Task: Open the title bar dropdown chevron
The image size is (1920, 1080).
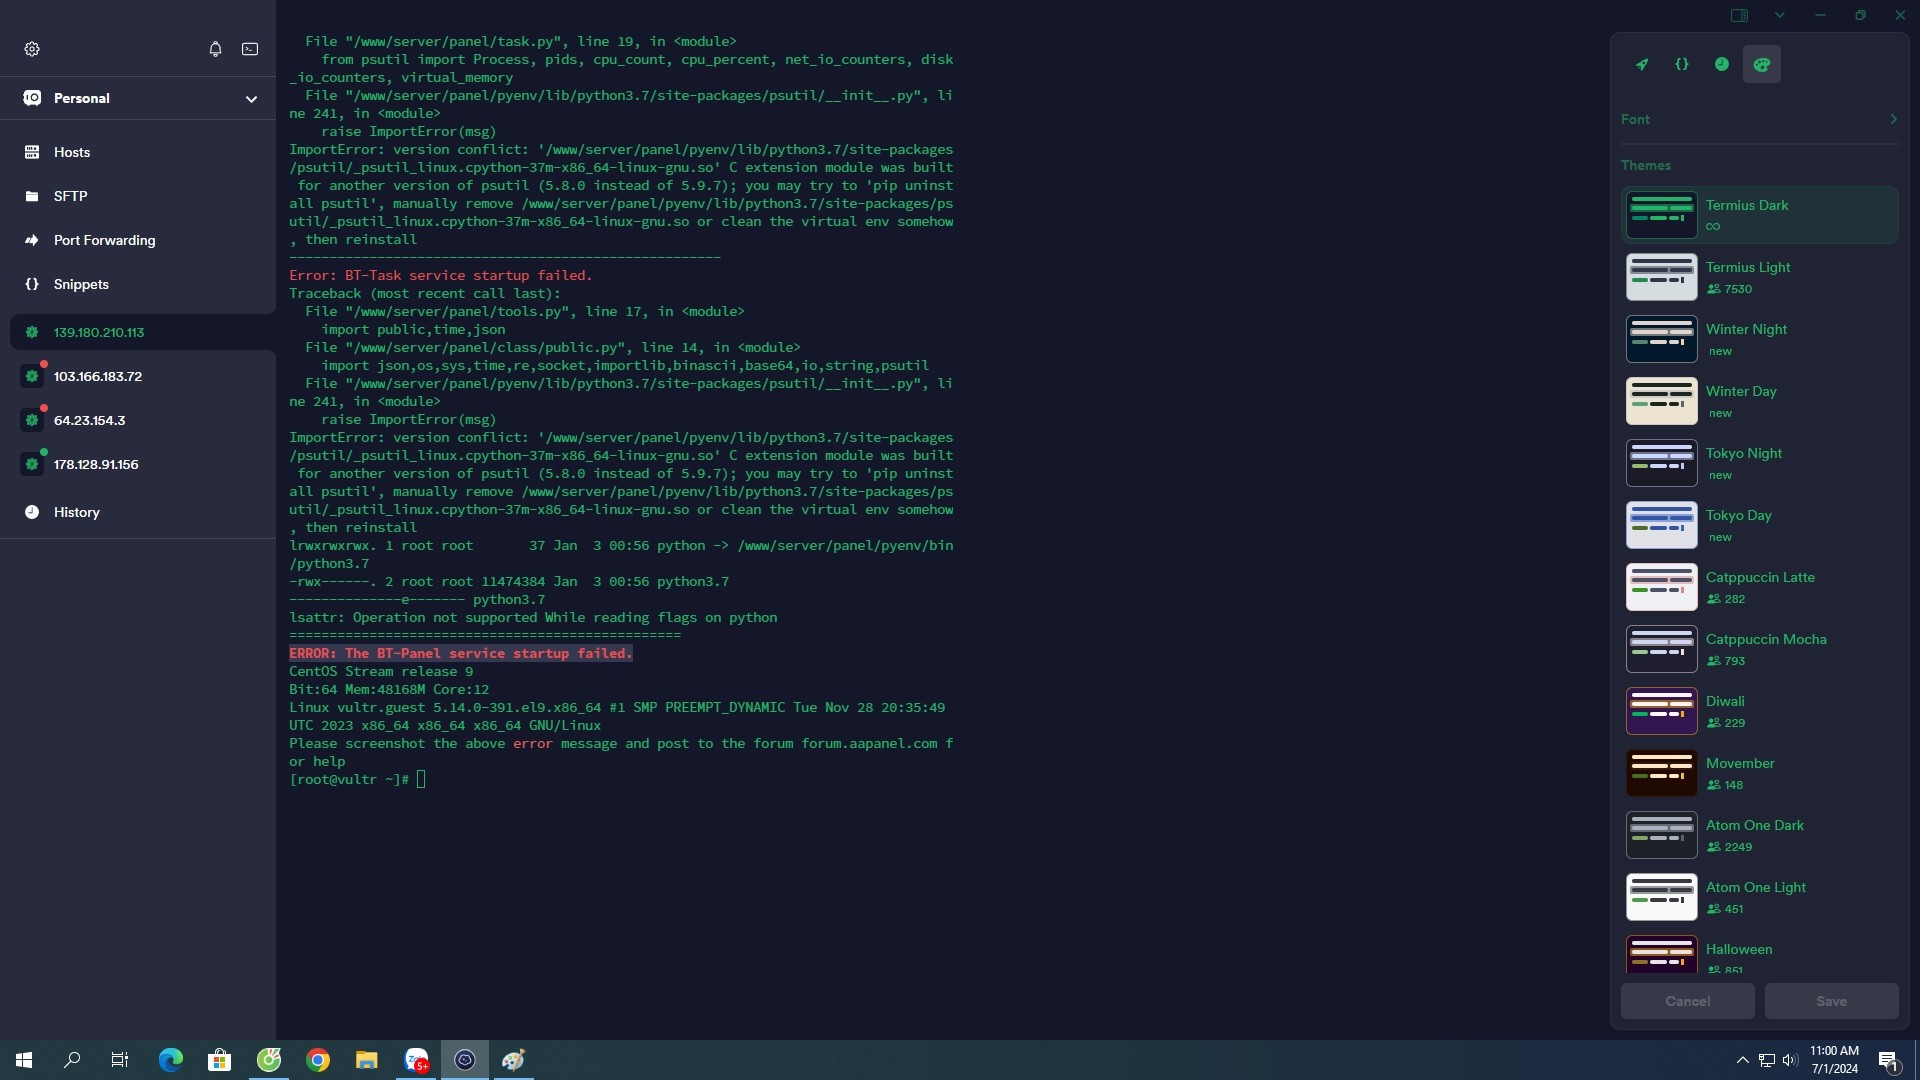Action: (1779, 15)
